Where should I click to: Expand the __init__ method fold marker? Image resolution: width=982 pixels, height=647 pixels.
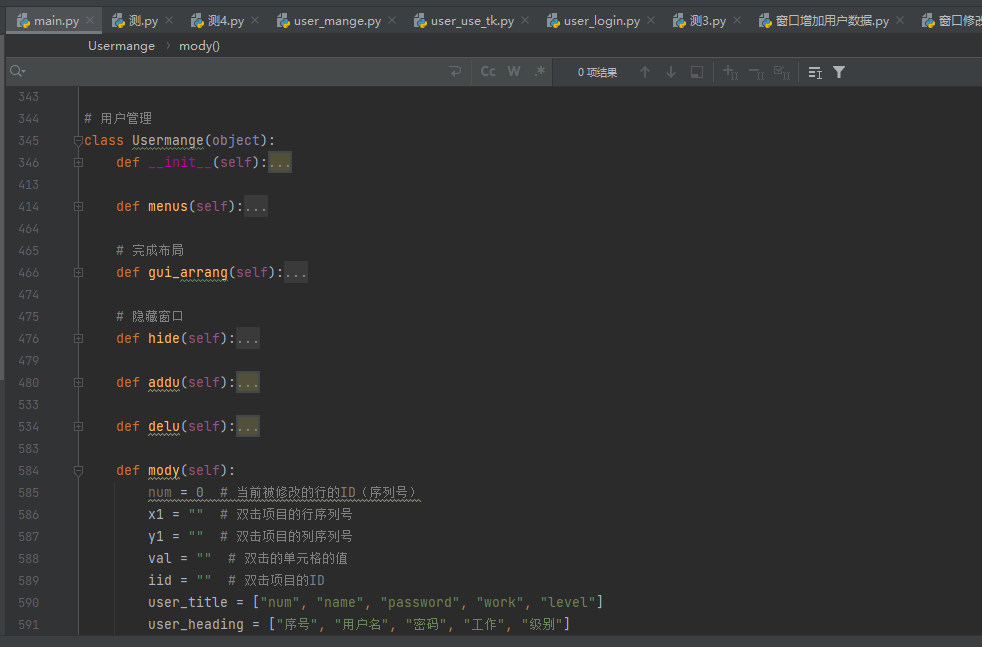[x=78, y=163]
